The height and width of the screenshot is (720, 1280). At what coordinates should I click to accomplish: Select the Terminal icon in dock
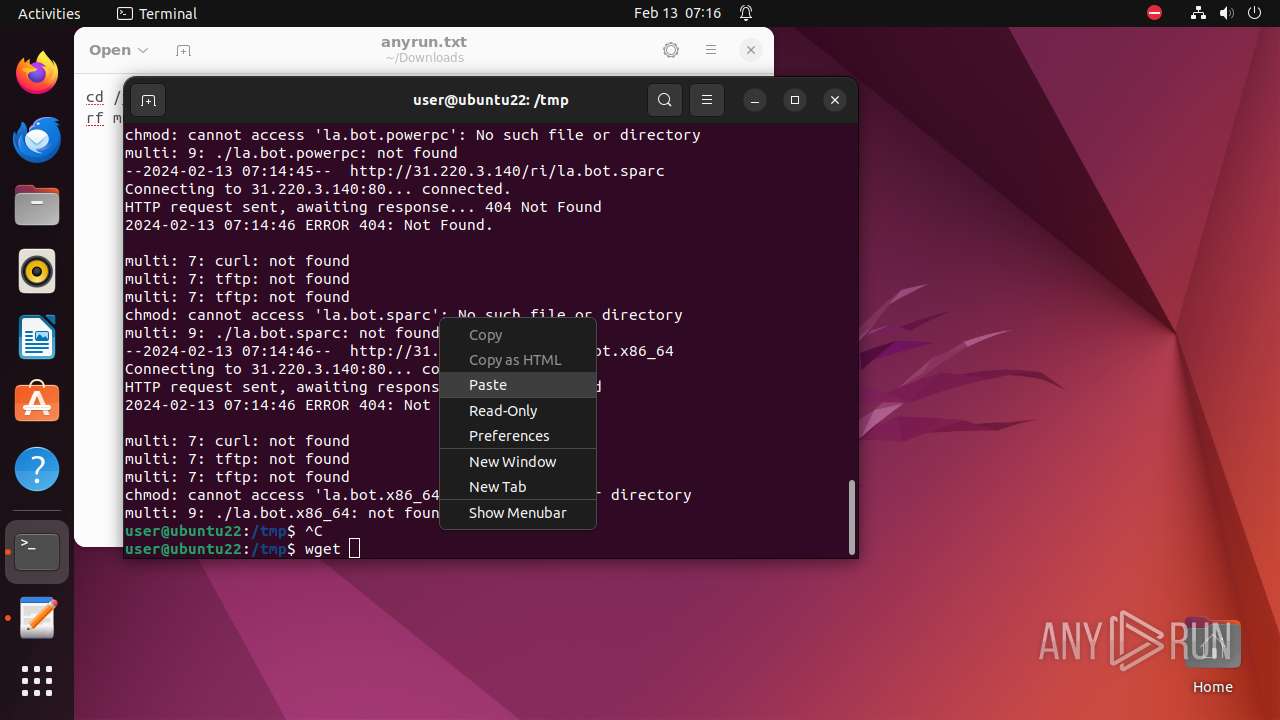pos(37,552)
